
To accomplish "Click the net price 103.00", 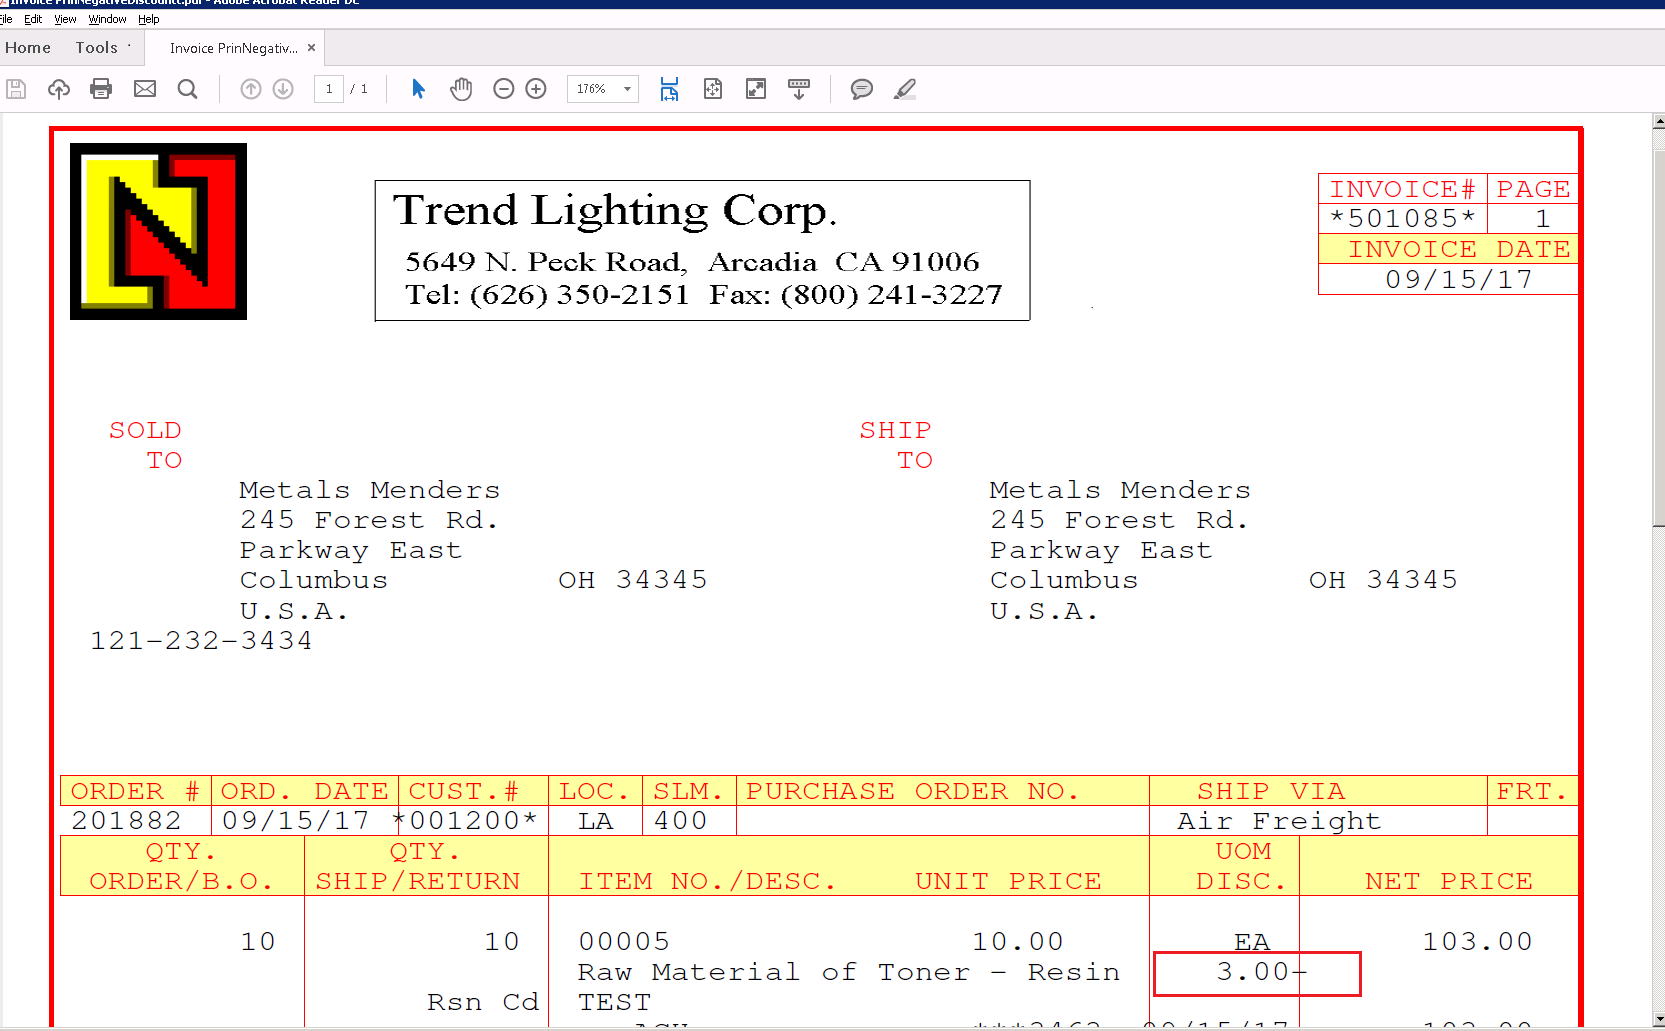I will coord(1477,941).
